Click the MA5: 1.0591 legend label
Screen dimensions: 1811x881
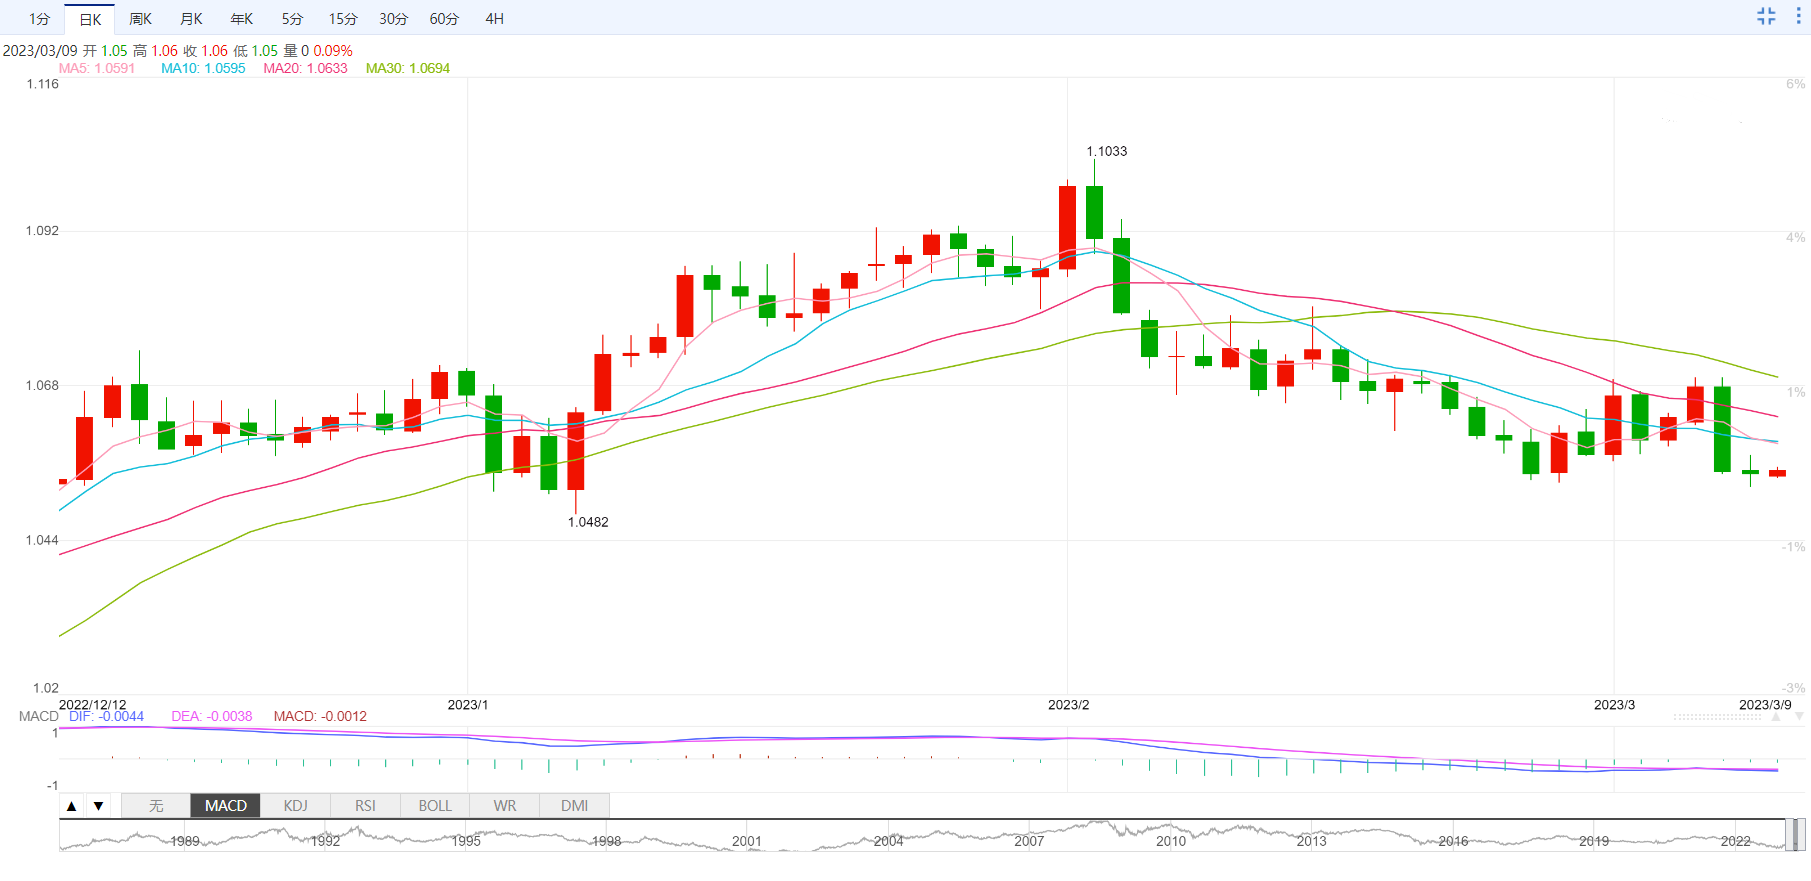click(x=97, y=68)
